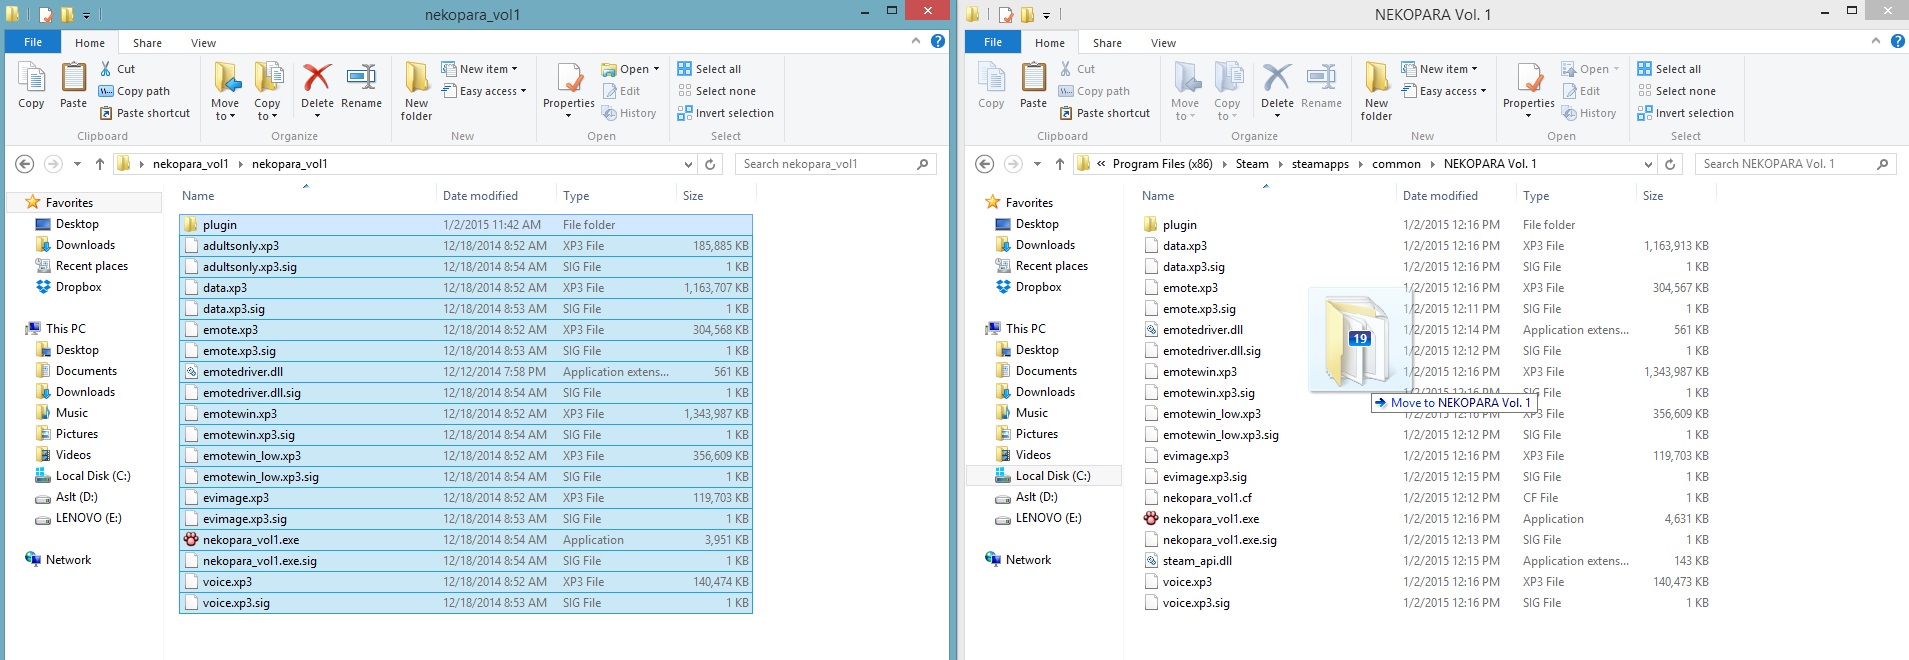Switch to Share tab in nekopara_vol1 window

pyautogui.click(x=147, y=43)
